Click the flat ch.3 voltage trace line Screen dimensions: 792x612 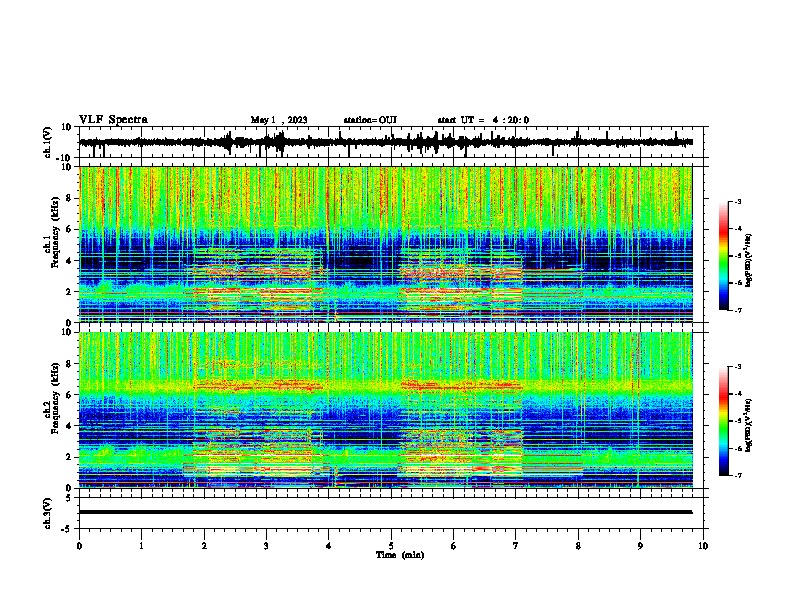pyautogui.click(x=385, y=512)
